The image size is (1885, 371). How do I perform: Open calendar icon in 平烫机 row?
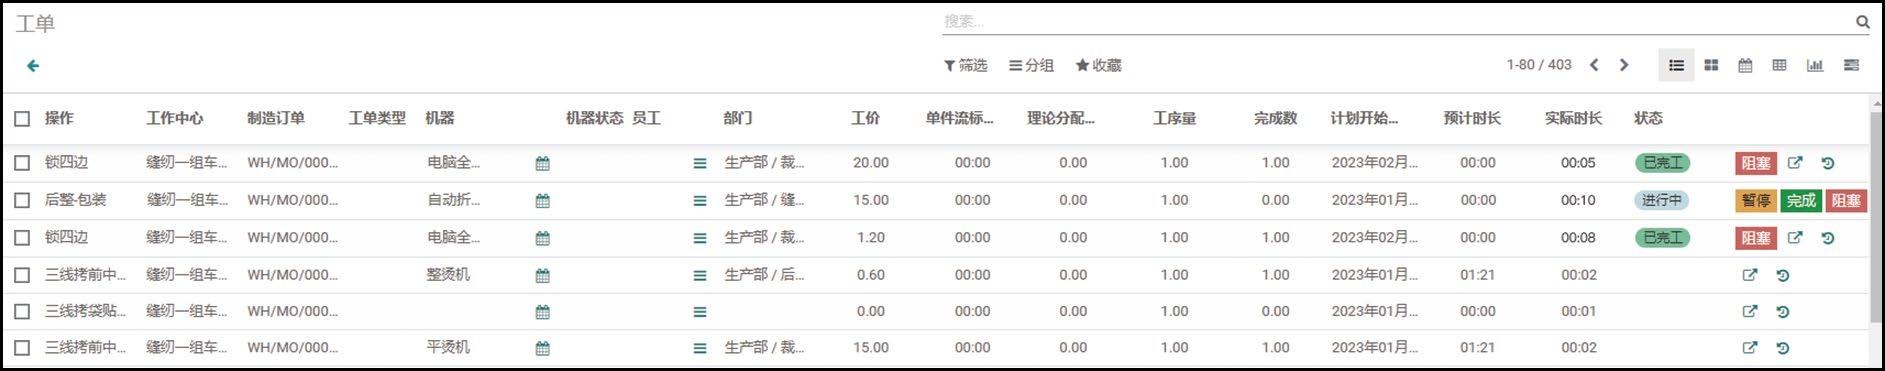pyautogui.click(x=543, y=349)
